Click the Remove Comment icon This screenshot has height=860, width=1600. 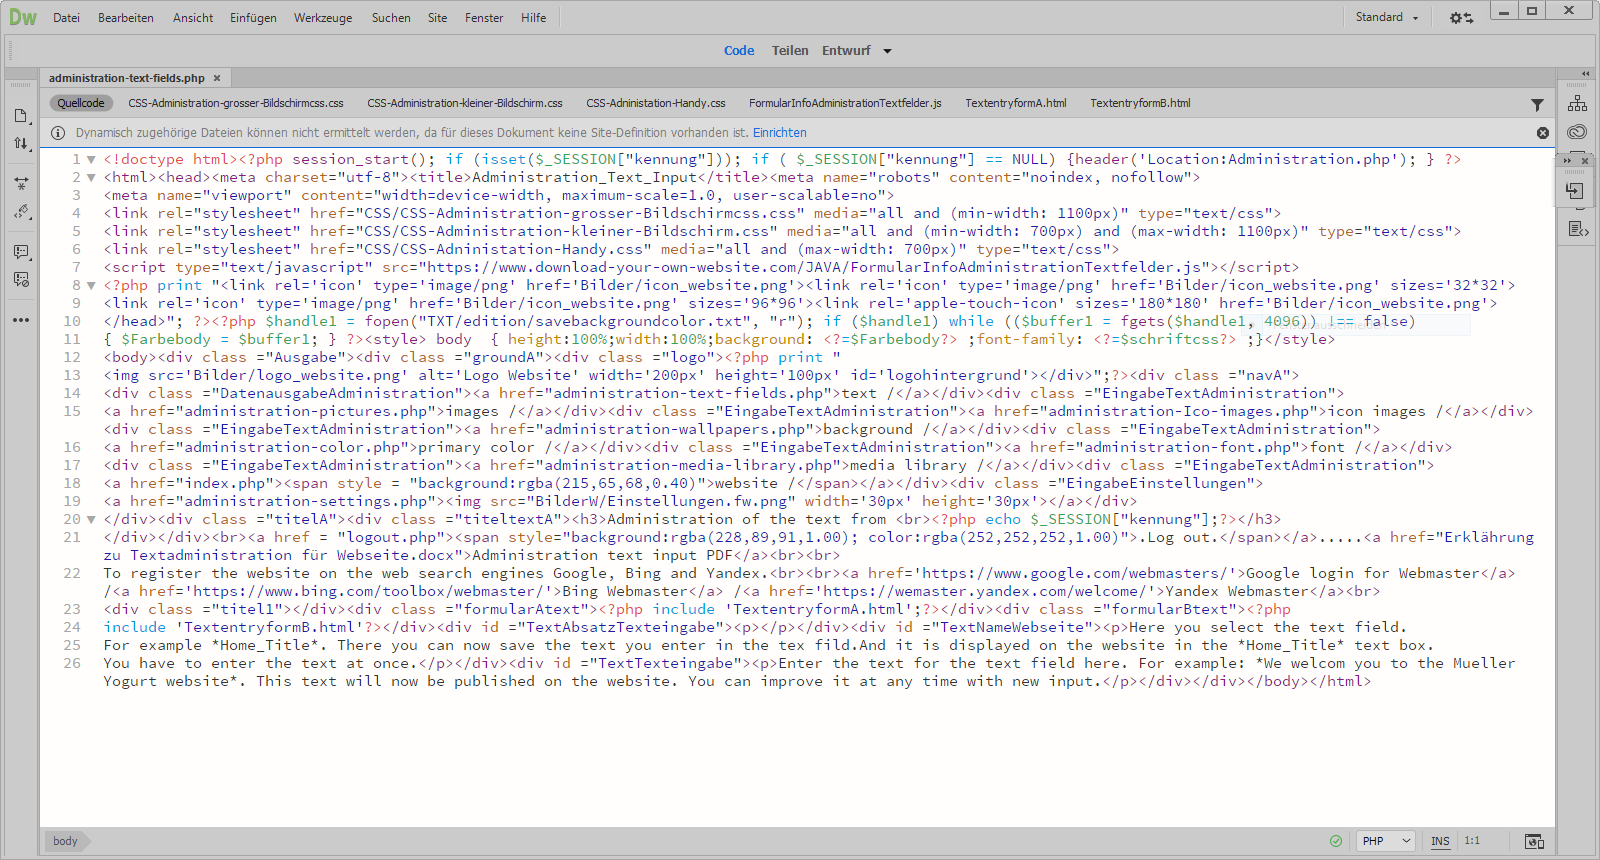click(21, 280)
